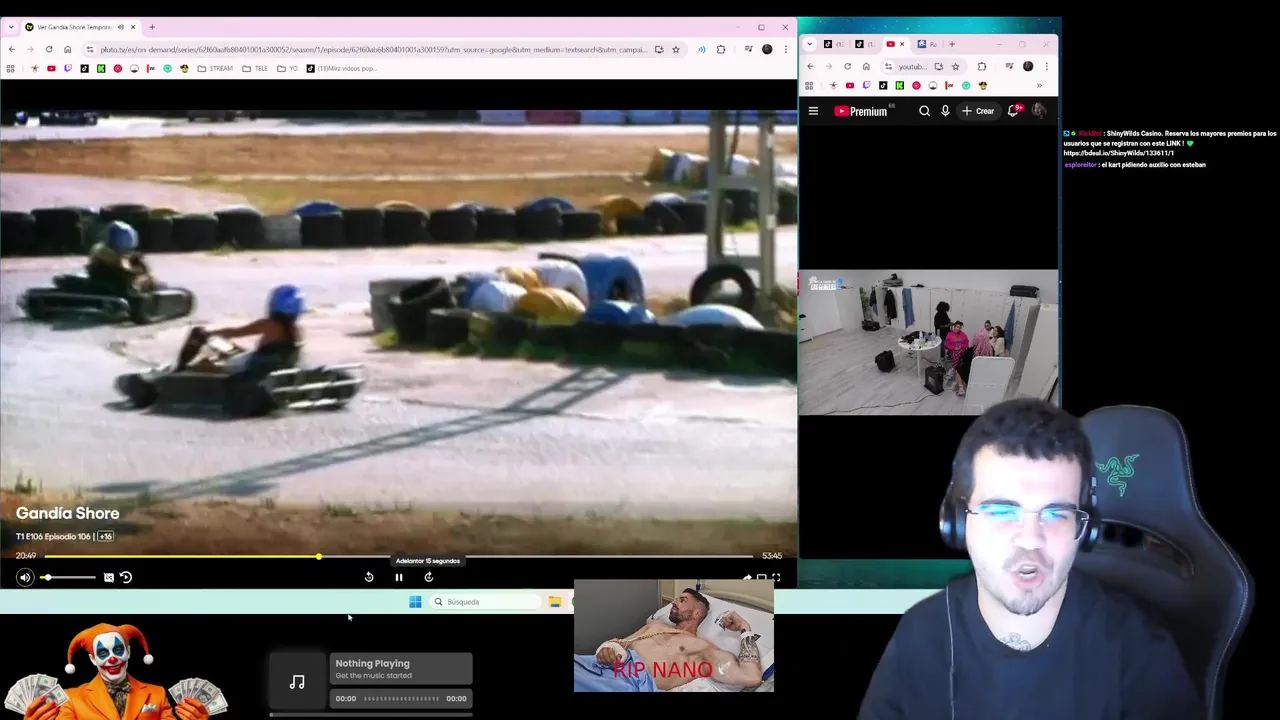Open YouTube notifications bell
1280x720 pixels.
(1013, 111)
